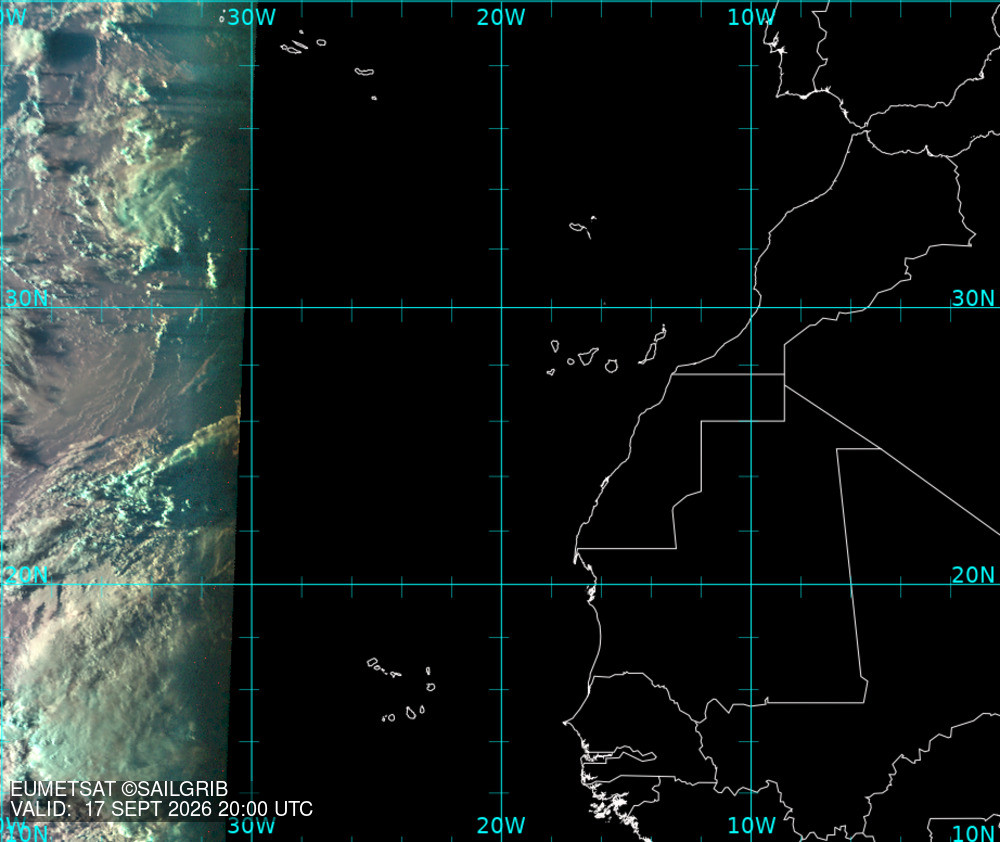
Task: Click the 30N latitude label on left edge
Action: 26,298
